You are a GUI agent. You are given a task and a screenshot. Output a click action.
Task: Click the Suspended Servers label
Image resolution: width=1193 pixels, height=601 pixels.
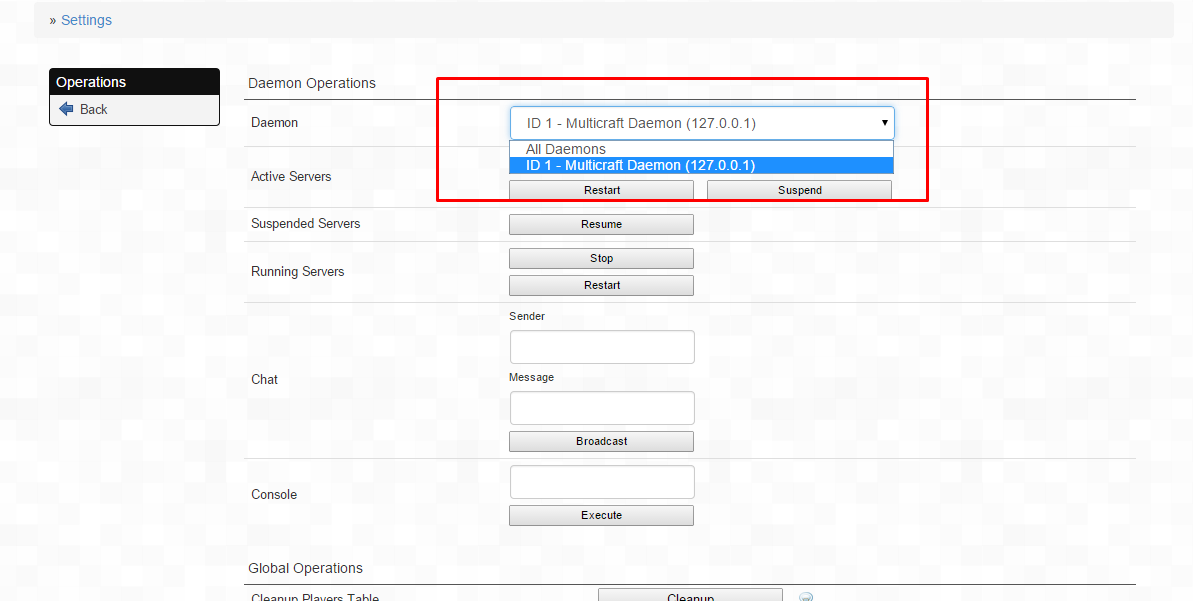pyautogui.click(x=306, y=224)
